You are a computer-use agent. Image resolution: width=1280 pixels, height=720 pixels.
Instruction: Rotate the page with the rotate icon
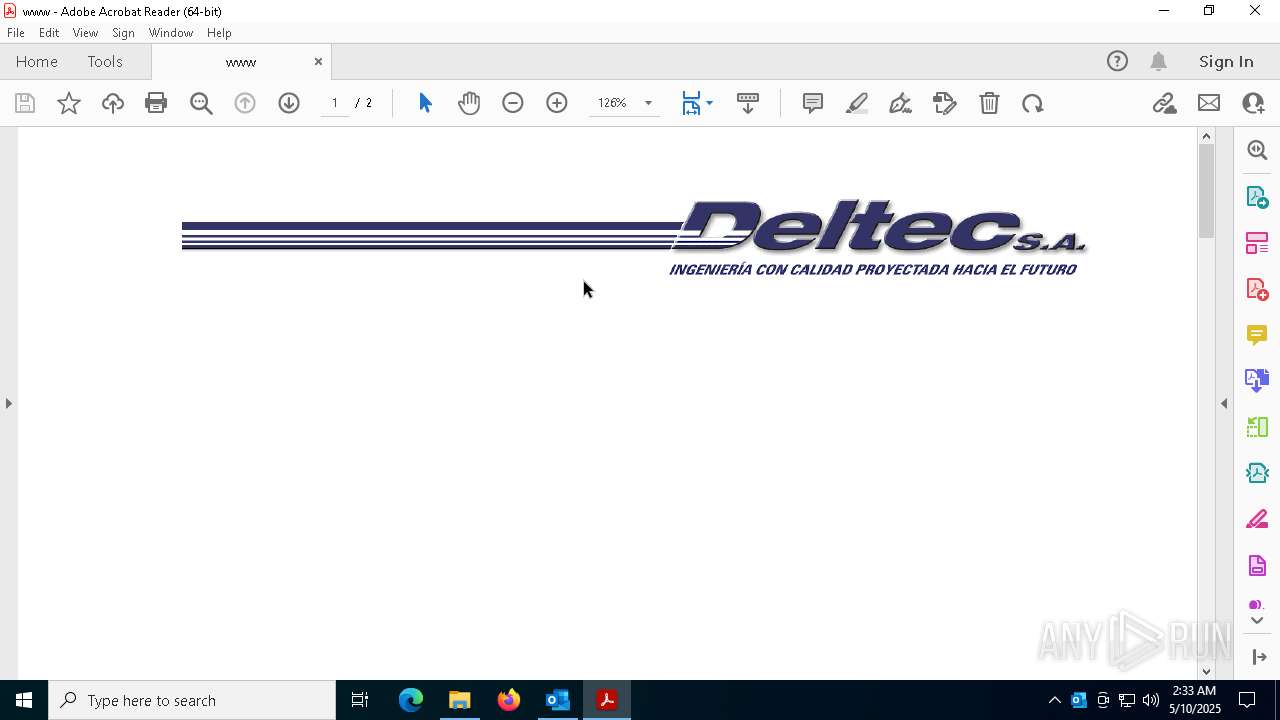[1033, 103]
